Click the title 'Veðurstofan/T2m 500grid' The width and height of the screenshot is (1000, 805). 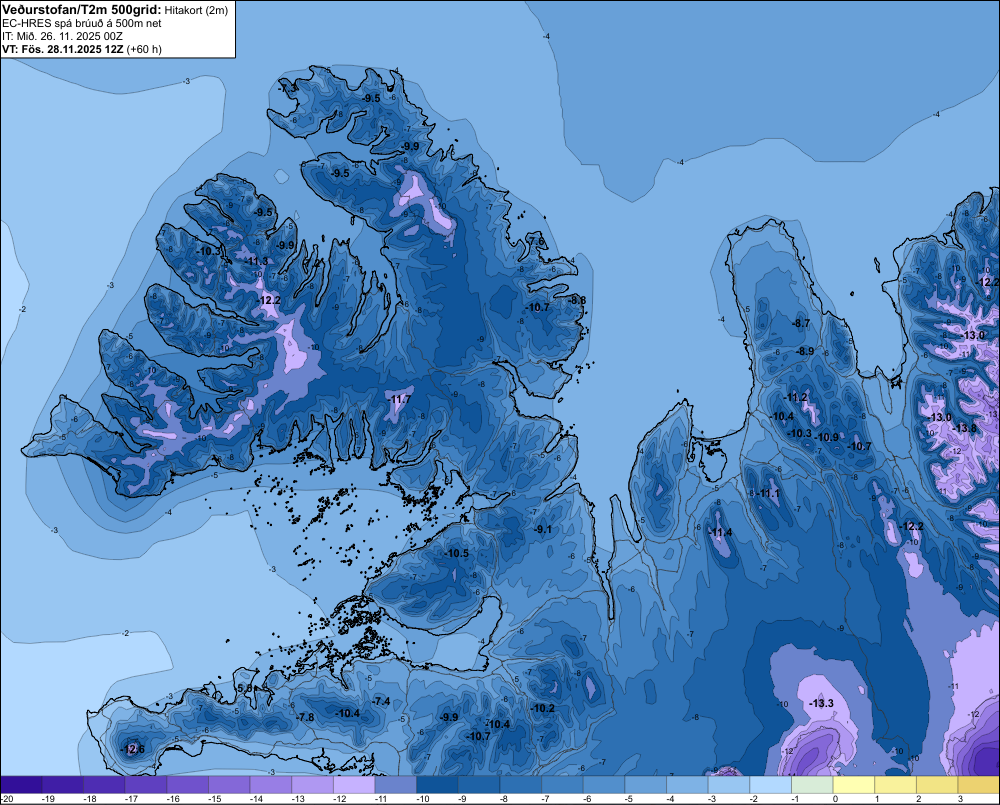click(x=82, y=10)
